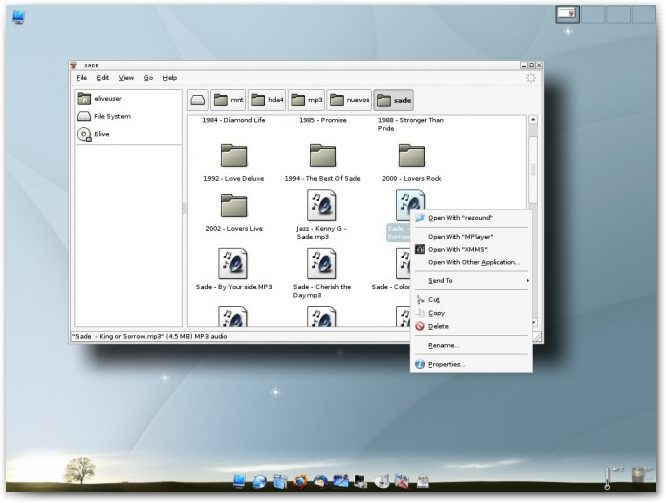Launch Firefox from the bottom dock
The image size is (666, 503).
(x=299, y=482)
